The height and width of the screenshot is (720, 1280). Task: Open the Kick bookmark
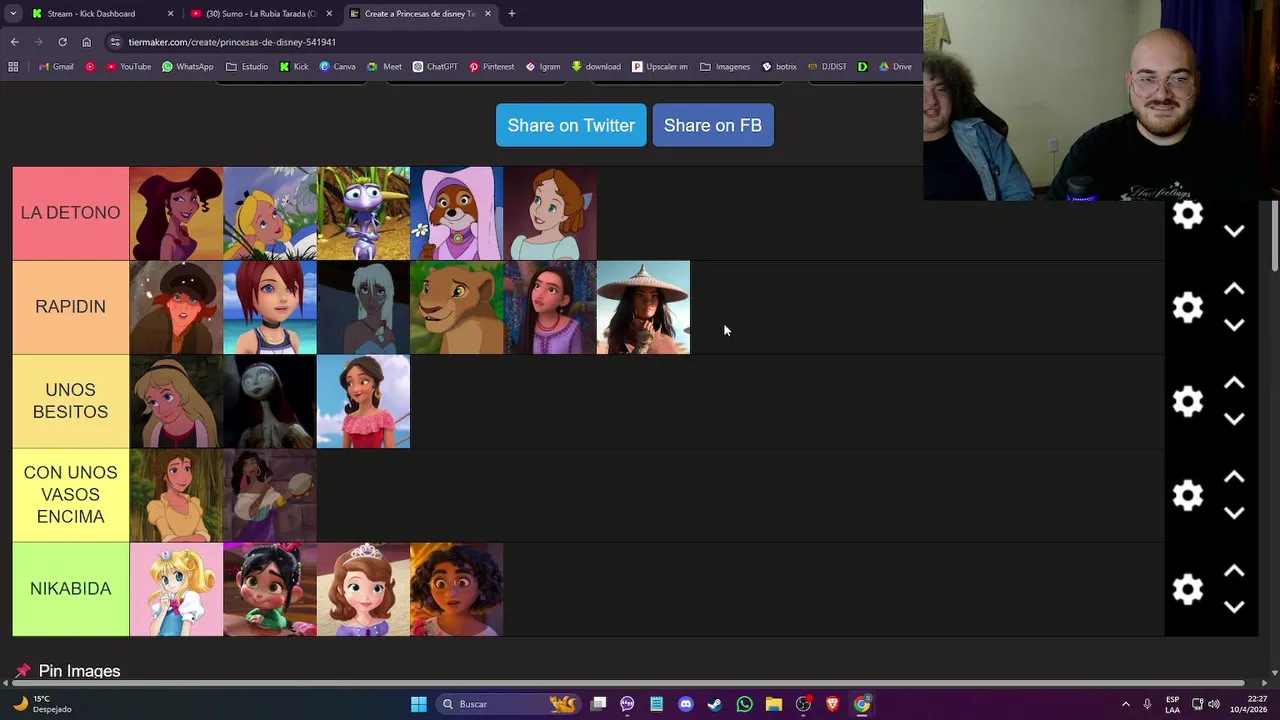294,67
